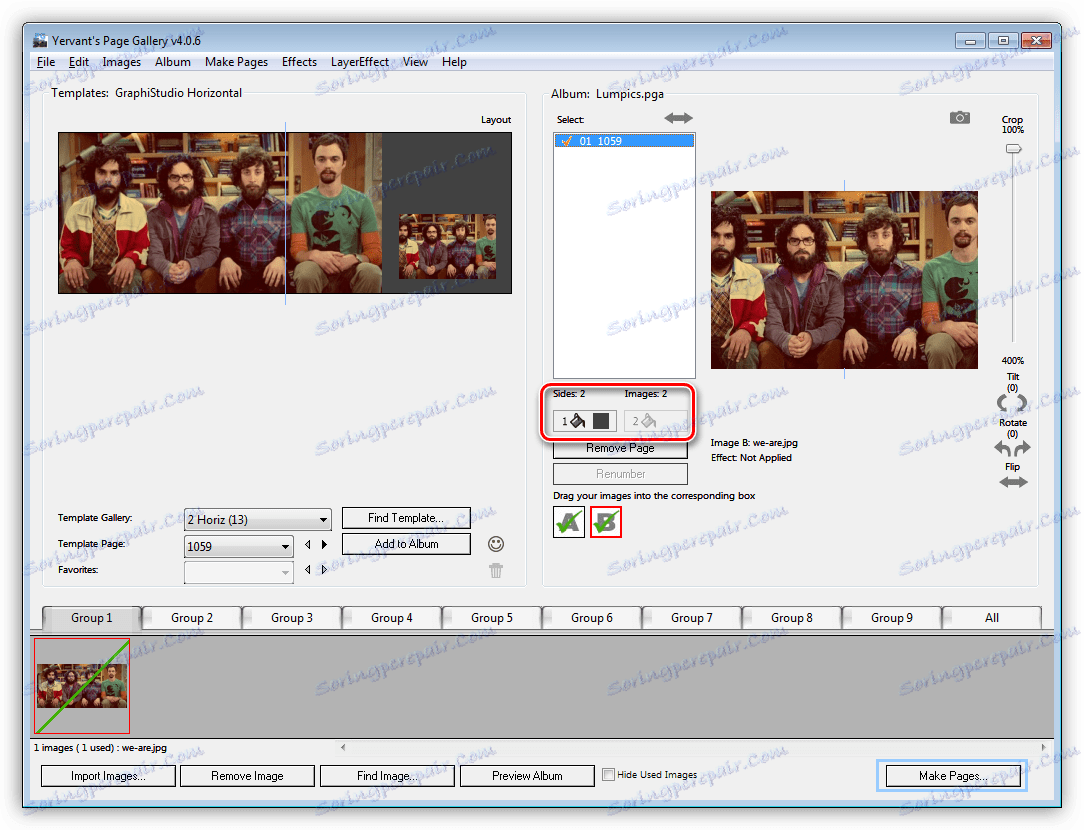Click the application icon in title bar

(x=40, y=41)
